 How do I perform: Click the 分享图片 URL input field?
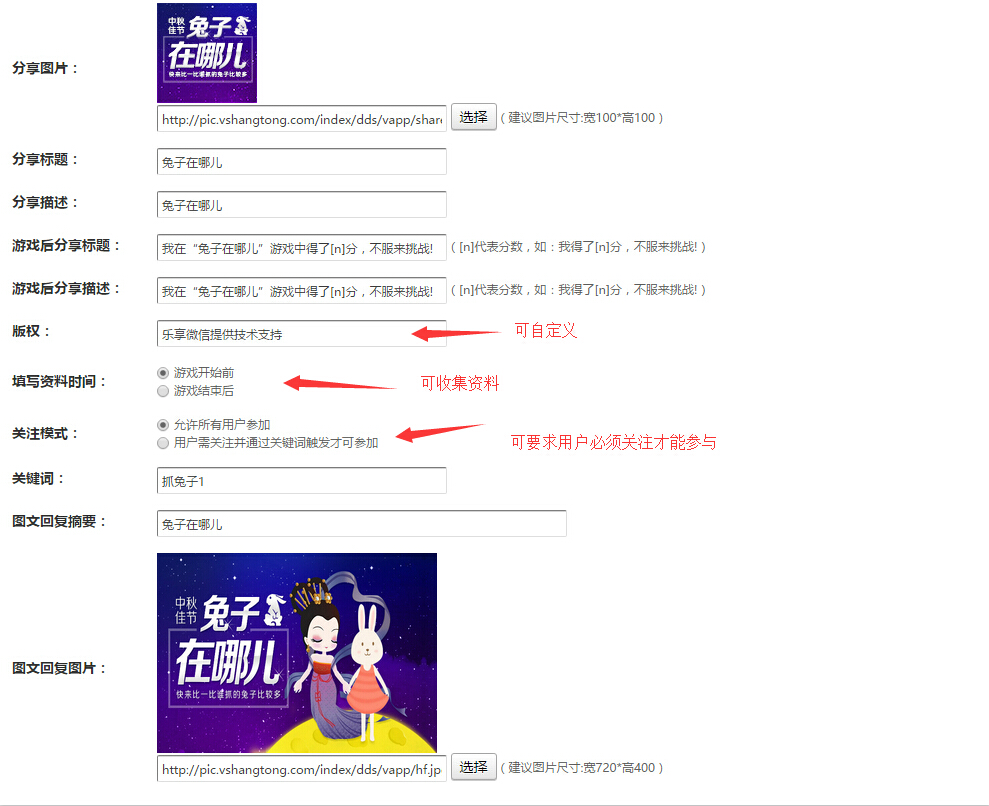(x=301, y=119)
